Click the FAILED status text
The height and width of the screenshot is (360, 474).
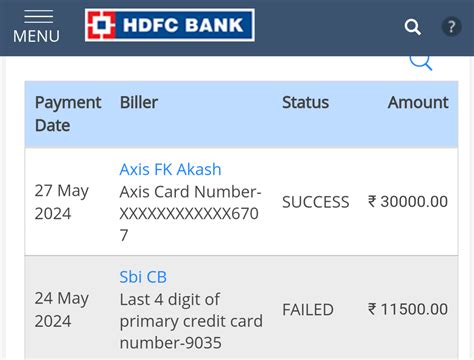tap(308, 310)
